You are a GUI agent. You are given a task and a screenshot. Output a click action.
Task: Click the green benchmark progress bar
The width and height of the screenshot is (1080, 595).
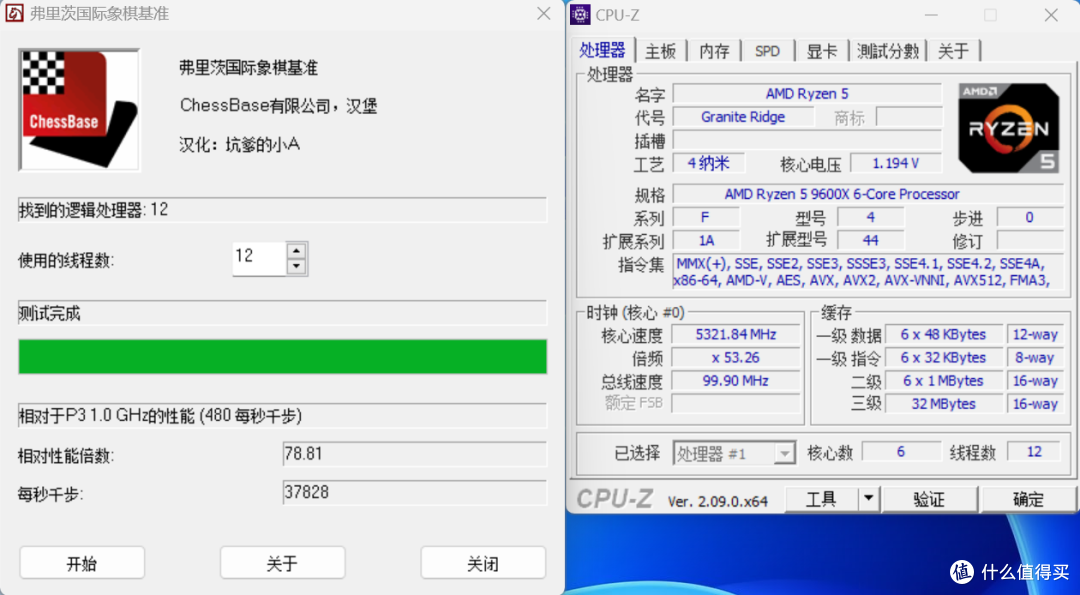pyautogui.click(x=282, y=356)
